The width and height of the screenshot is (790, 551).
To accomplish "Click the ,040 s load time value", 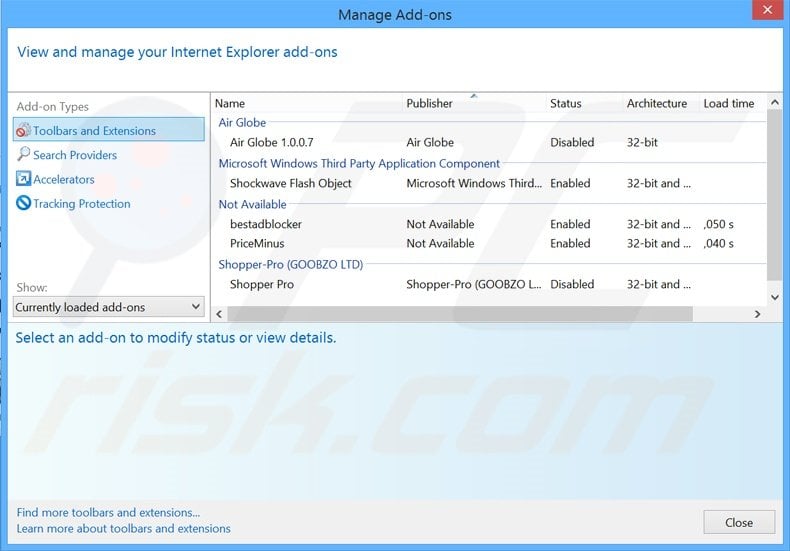I will pos(718,243).
